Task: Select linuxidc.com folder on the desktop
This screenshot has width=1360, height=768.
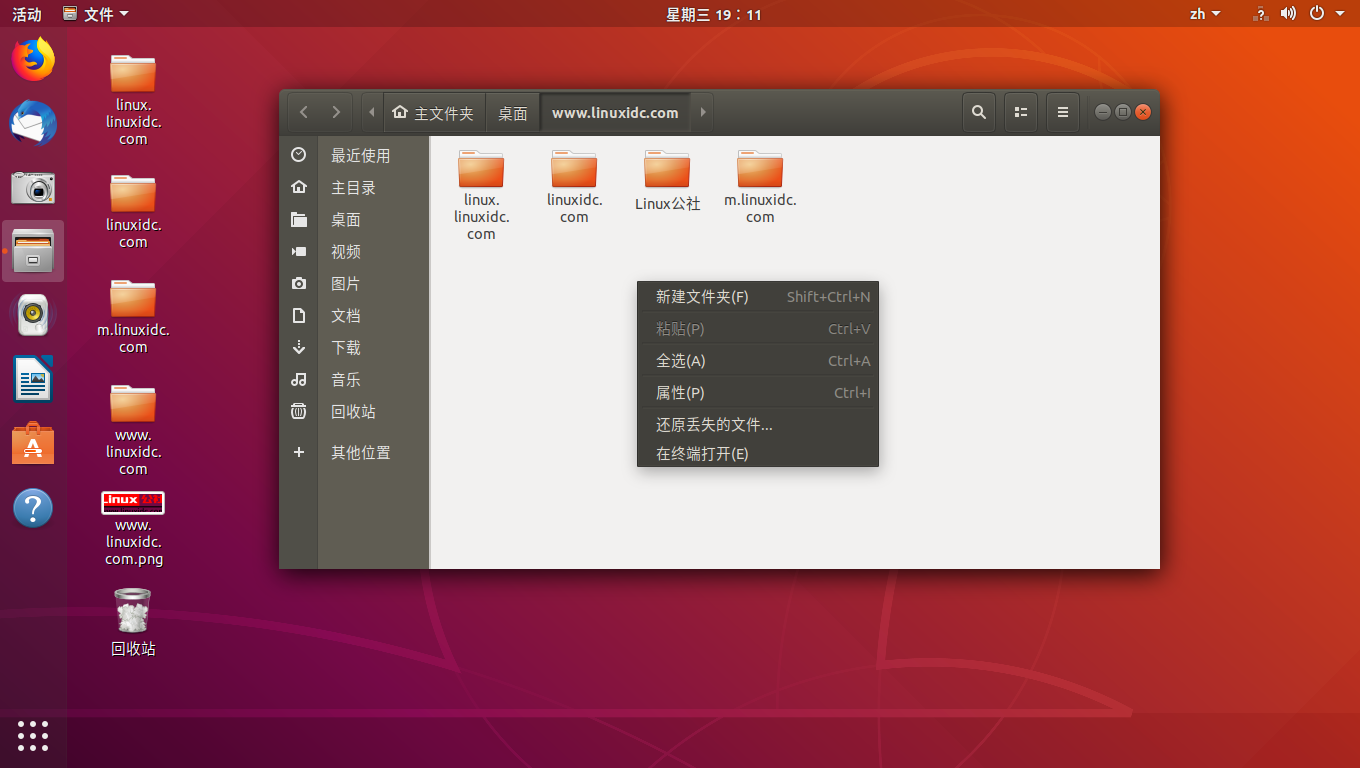Action: coord(133,212)
